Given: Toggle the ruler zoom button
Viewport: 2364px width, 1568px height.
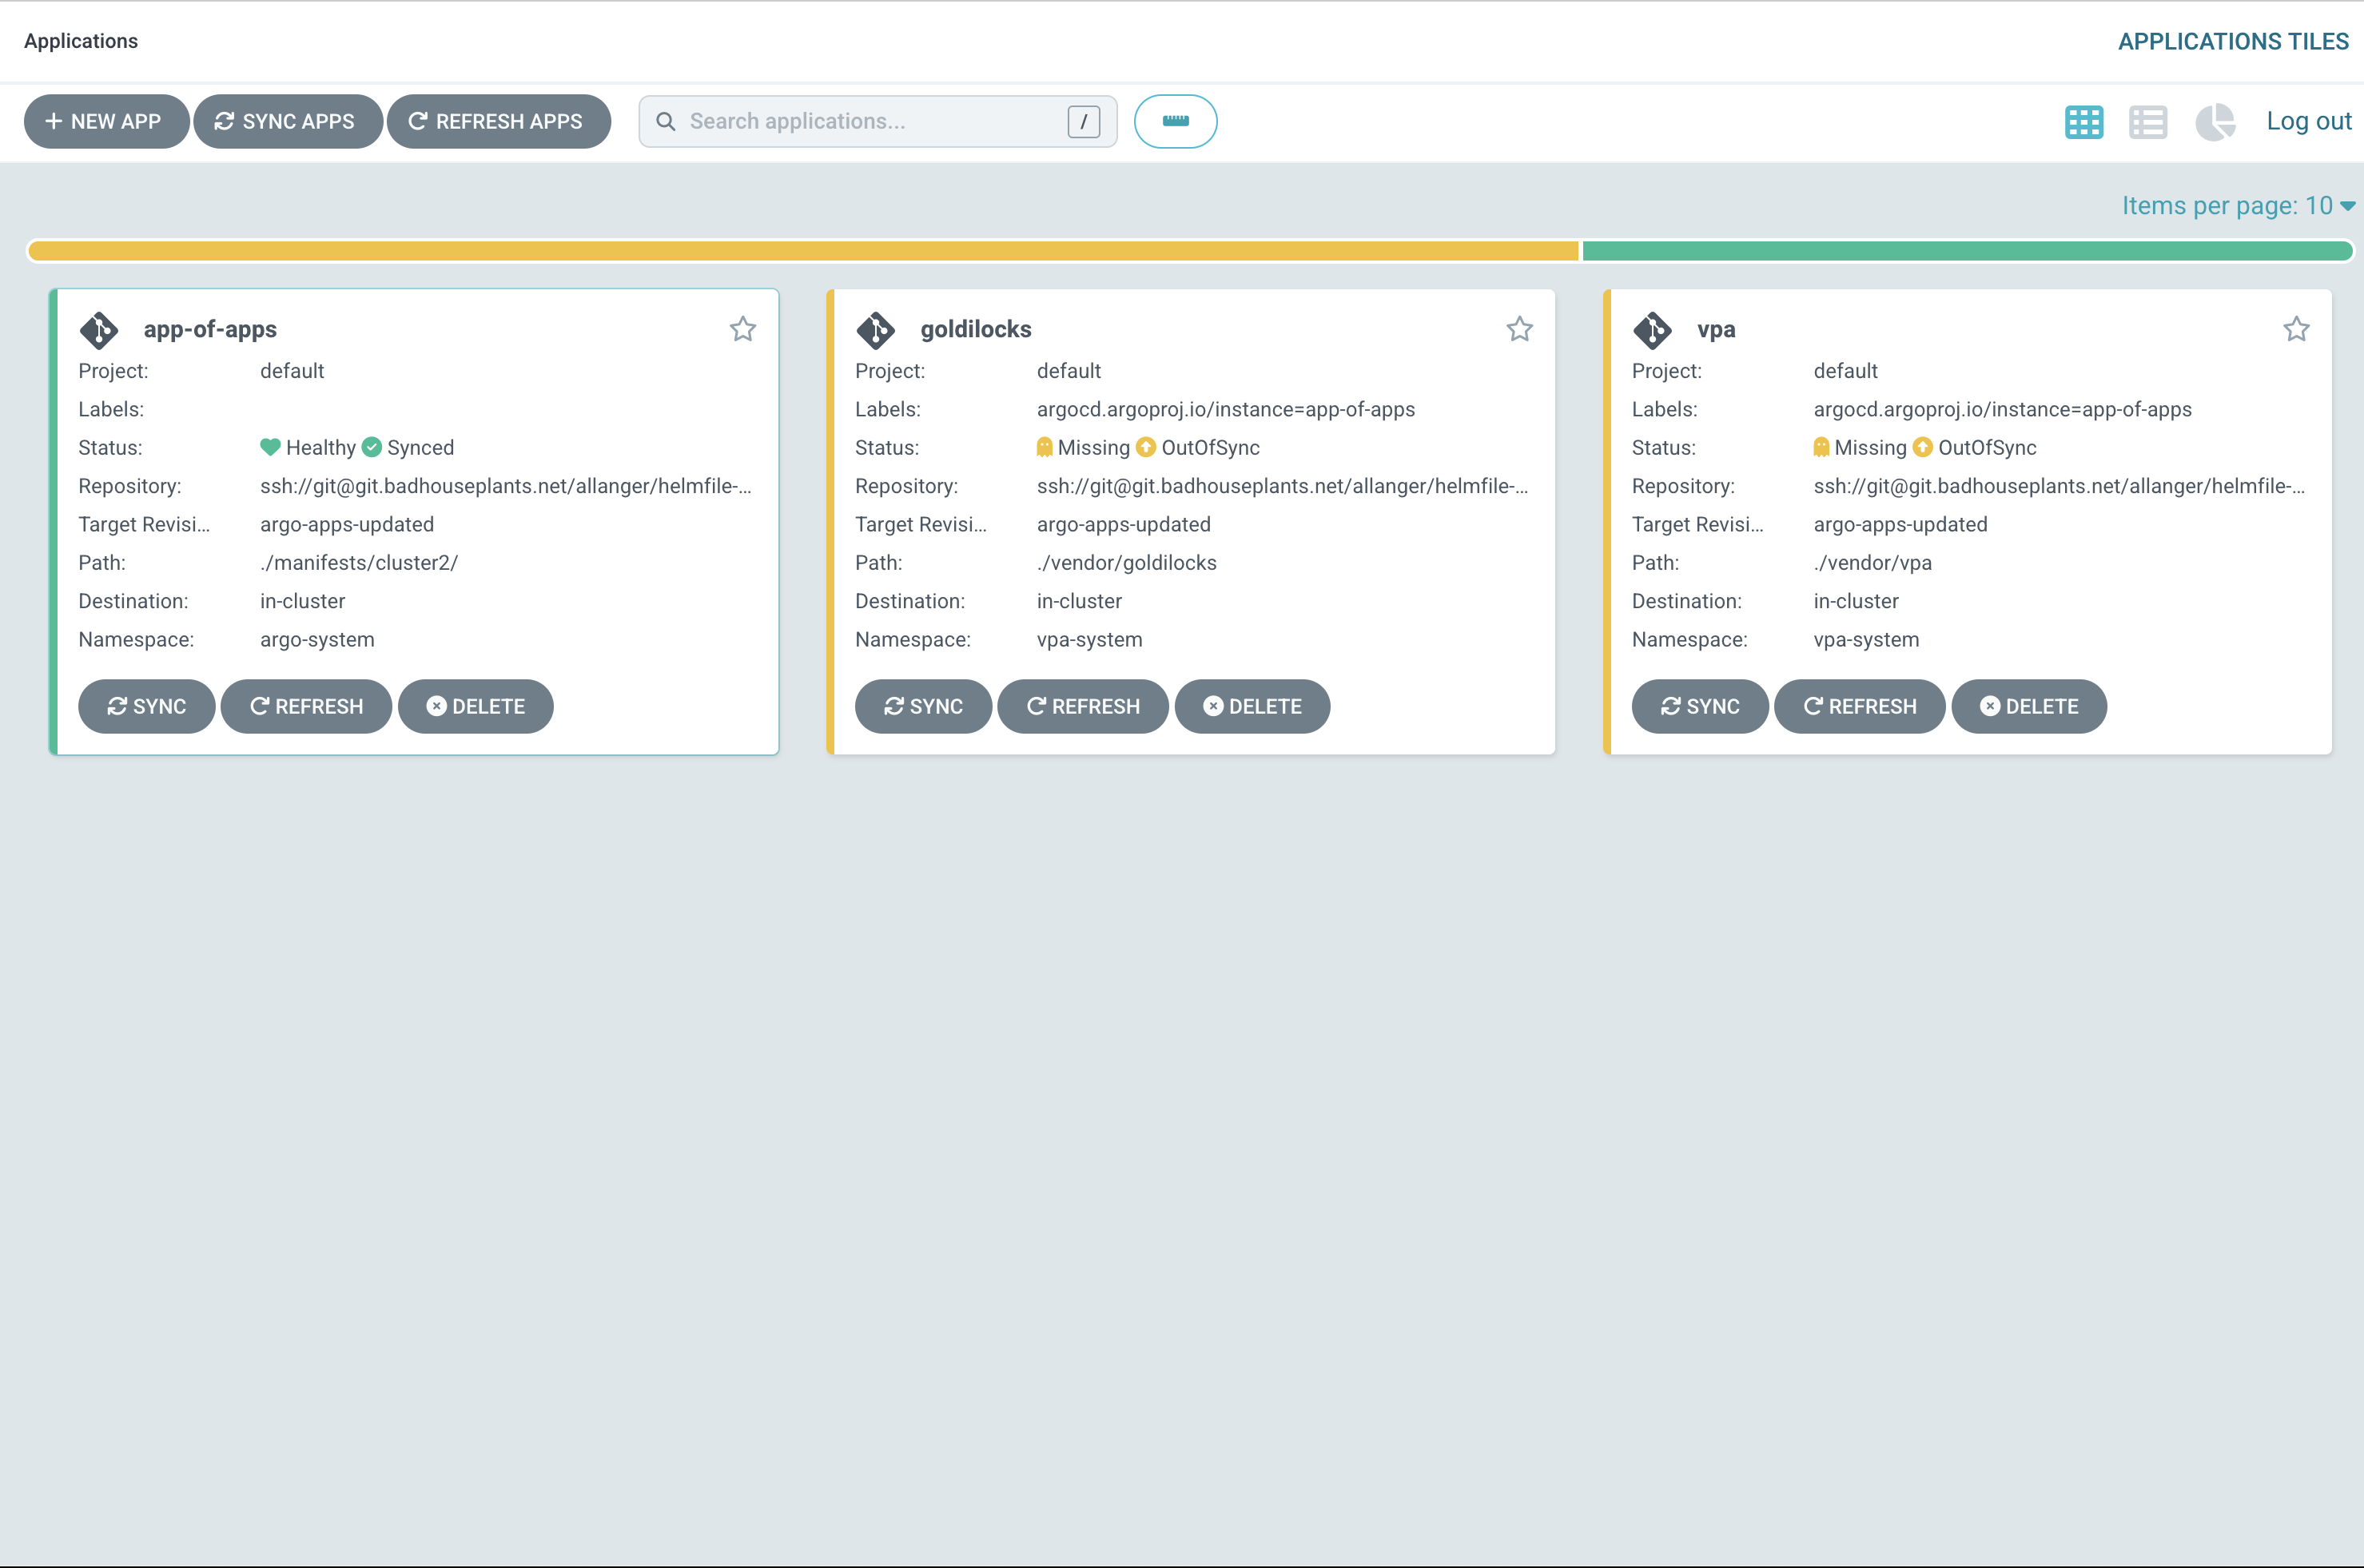Looking at the screenshot, I should [x=1175, y=121].
